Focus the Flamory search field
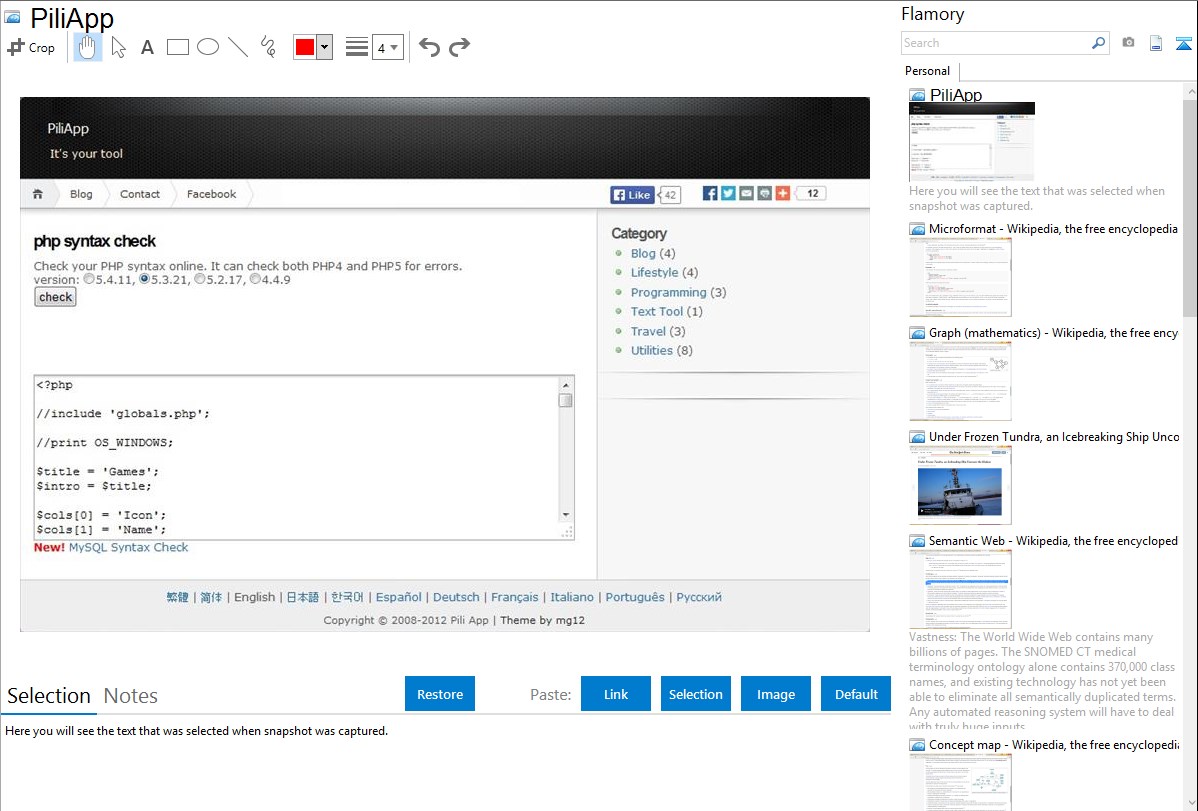 point(996,43)
